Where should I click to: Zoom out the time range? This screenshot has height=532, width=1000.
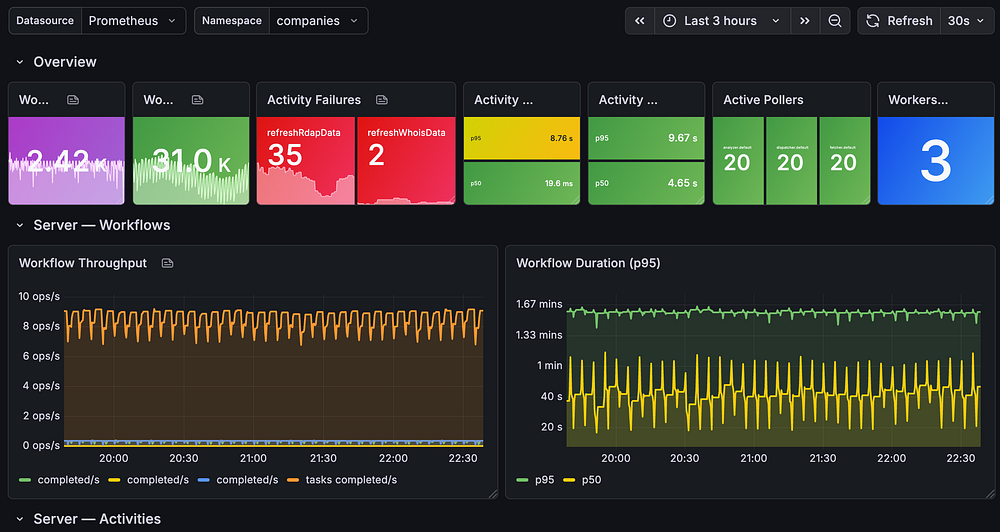click(834, 21)
